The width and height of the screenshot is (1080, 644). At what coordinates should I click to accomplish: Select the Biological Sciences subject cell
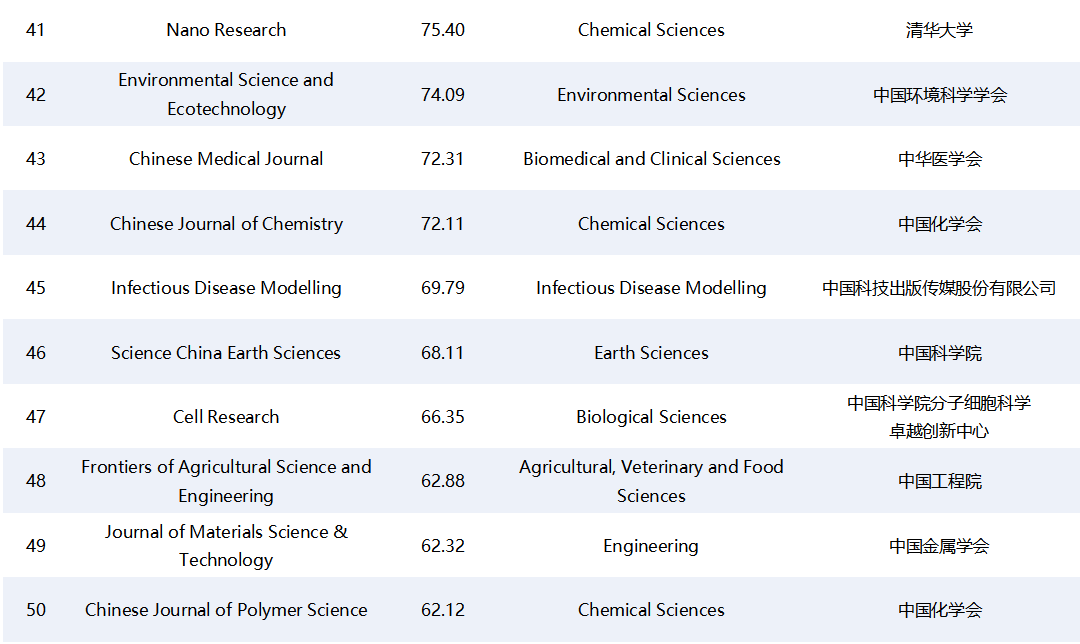[651, 417]
